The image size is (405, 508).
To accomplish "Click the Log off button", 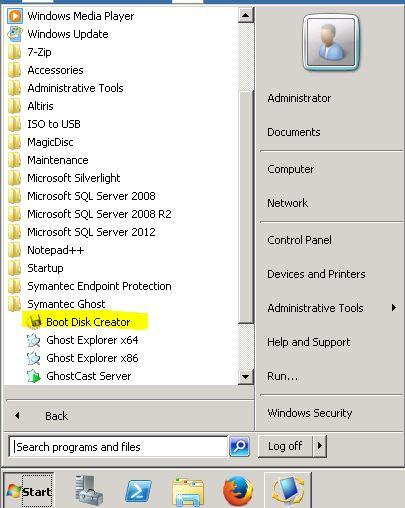I will click(285, 446).
